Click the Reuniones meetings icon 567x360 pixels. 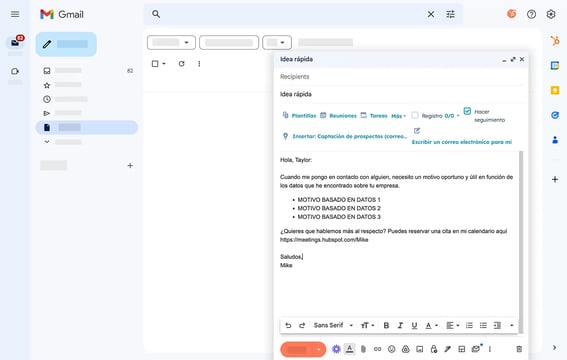coord(323,115)
